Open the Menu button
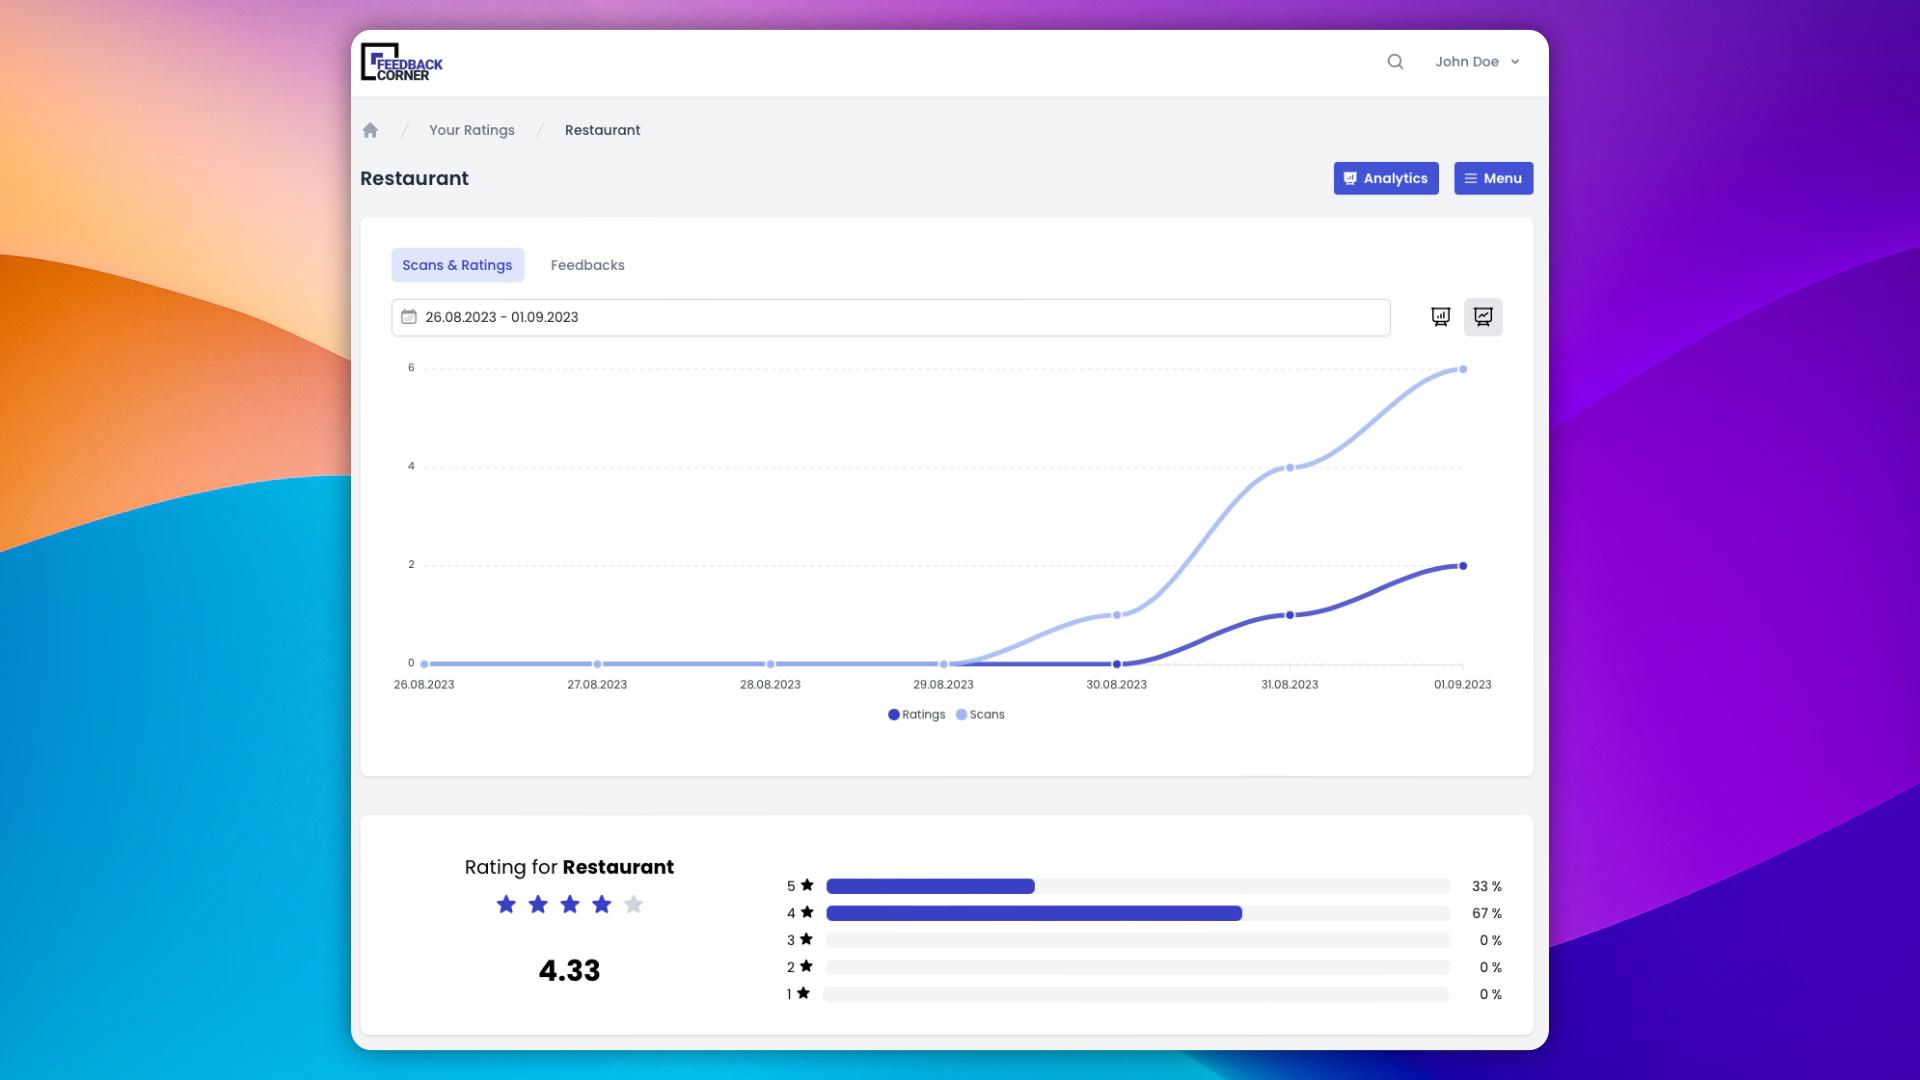 coord(1493,178)
